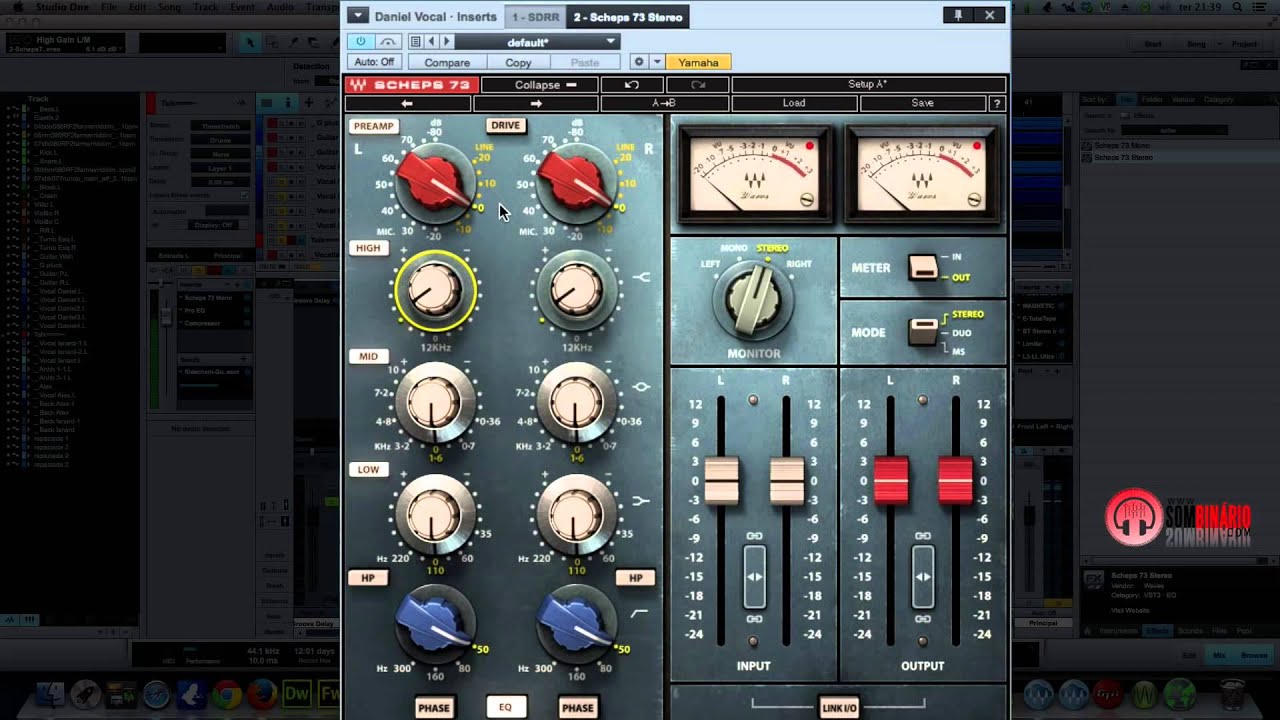
Task: Open the default* preset dropdown
Action: click(x=536, y=42)
